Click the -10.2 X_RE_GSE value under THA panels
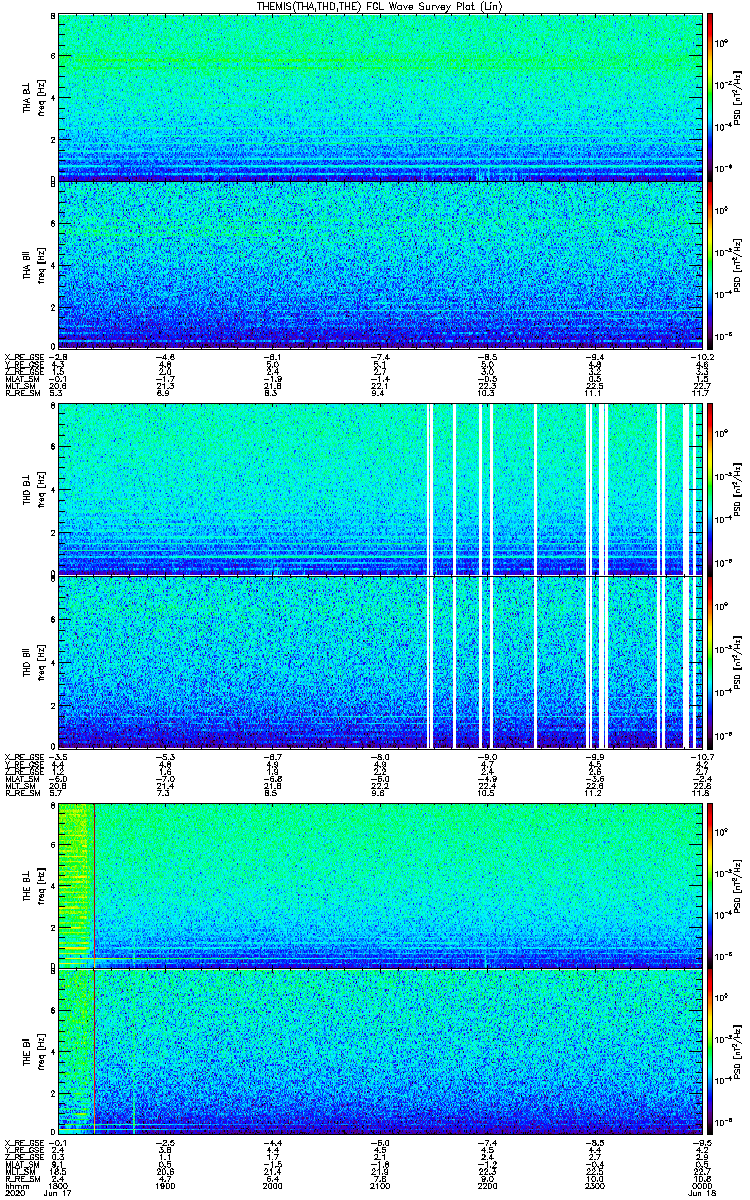The width and height of the screenshot is (750, 1200). tap(704, 357)
